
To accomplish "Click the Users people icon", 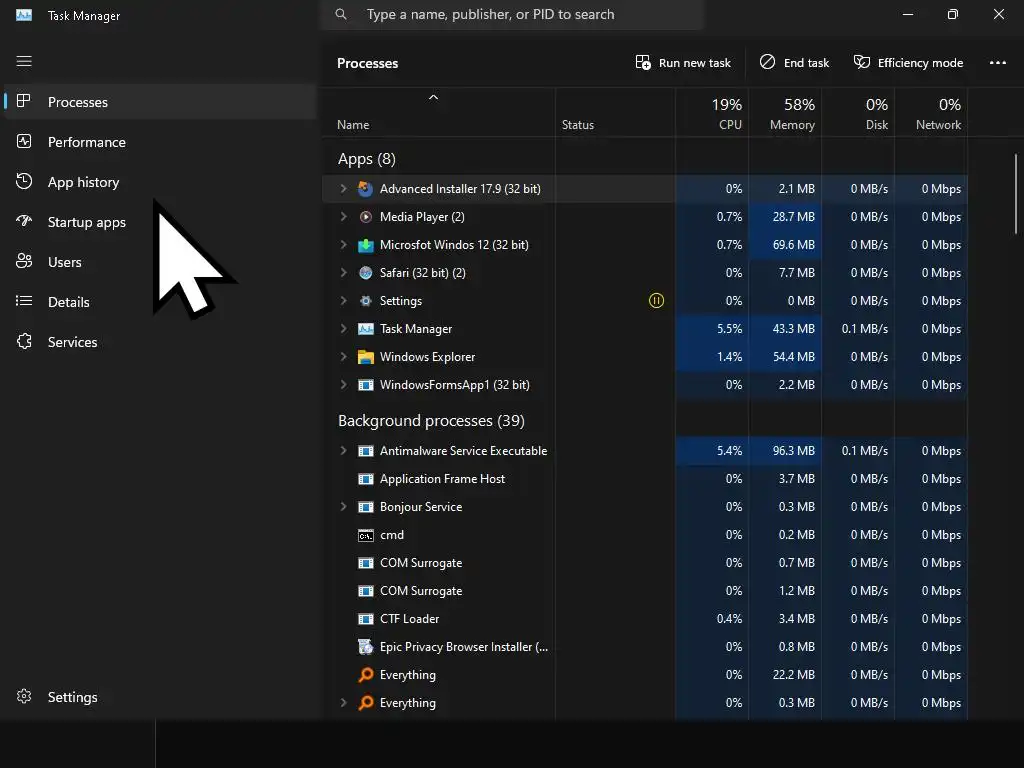I will [24, 261].
